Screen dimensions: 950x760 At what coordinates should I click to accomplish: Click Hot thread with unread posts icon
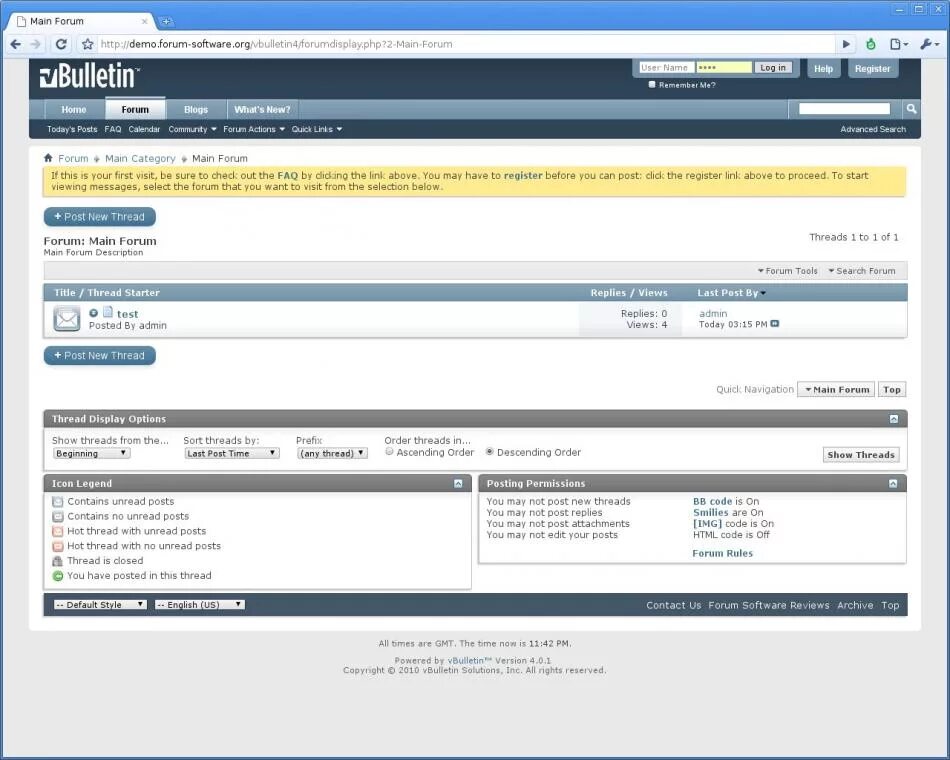(58, 532)
